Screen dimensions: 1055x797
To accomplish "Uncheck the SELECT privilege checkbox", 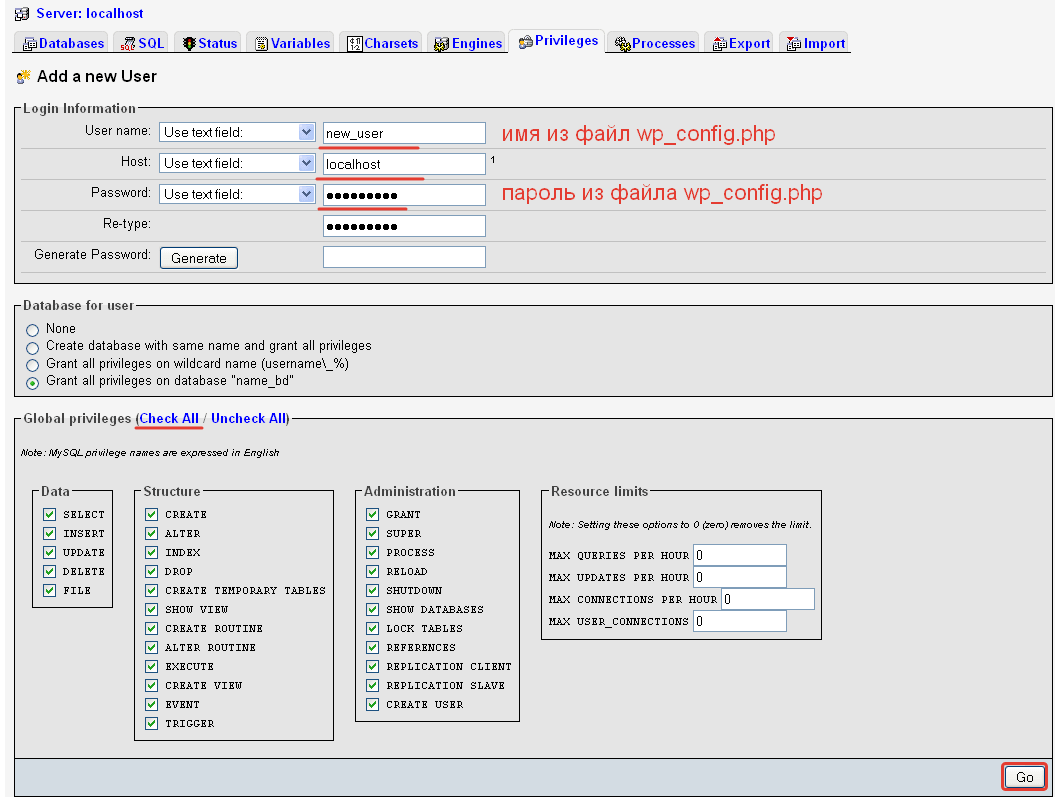I will 49,514.
